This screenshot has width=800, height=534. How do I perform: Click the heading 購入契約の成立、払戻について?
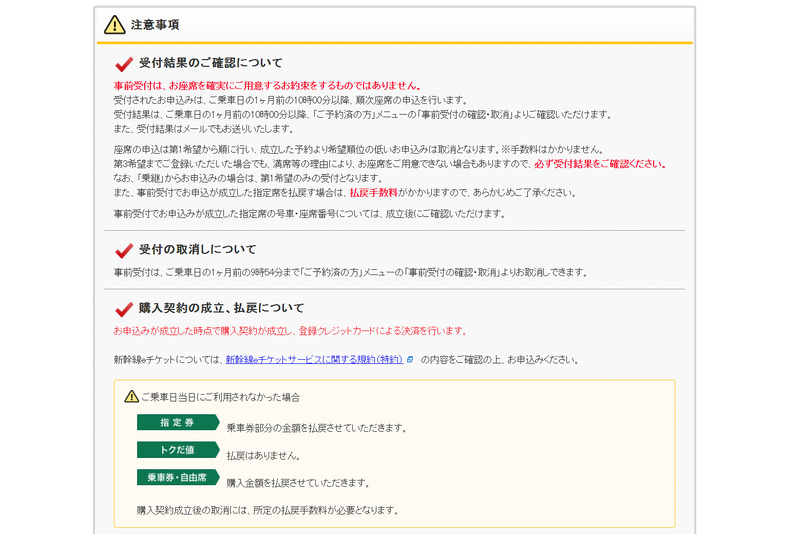pyautogui.click(x=221, y=308)
